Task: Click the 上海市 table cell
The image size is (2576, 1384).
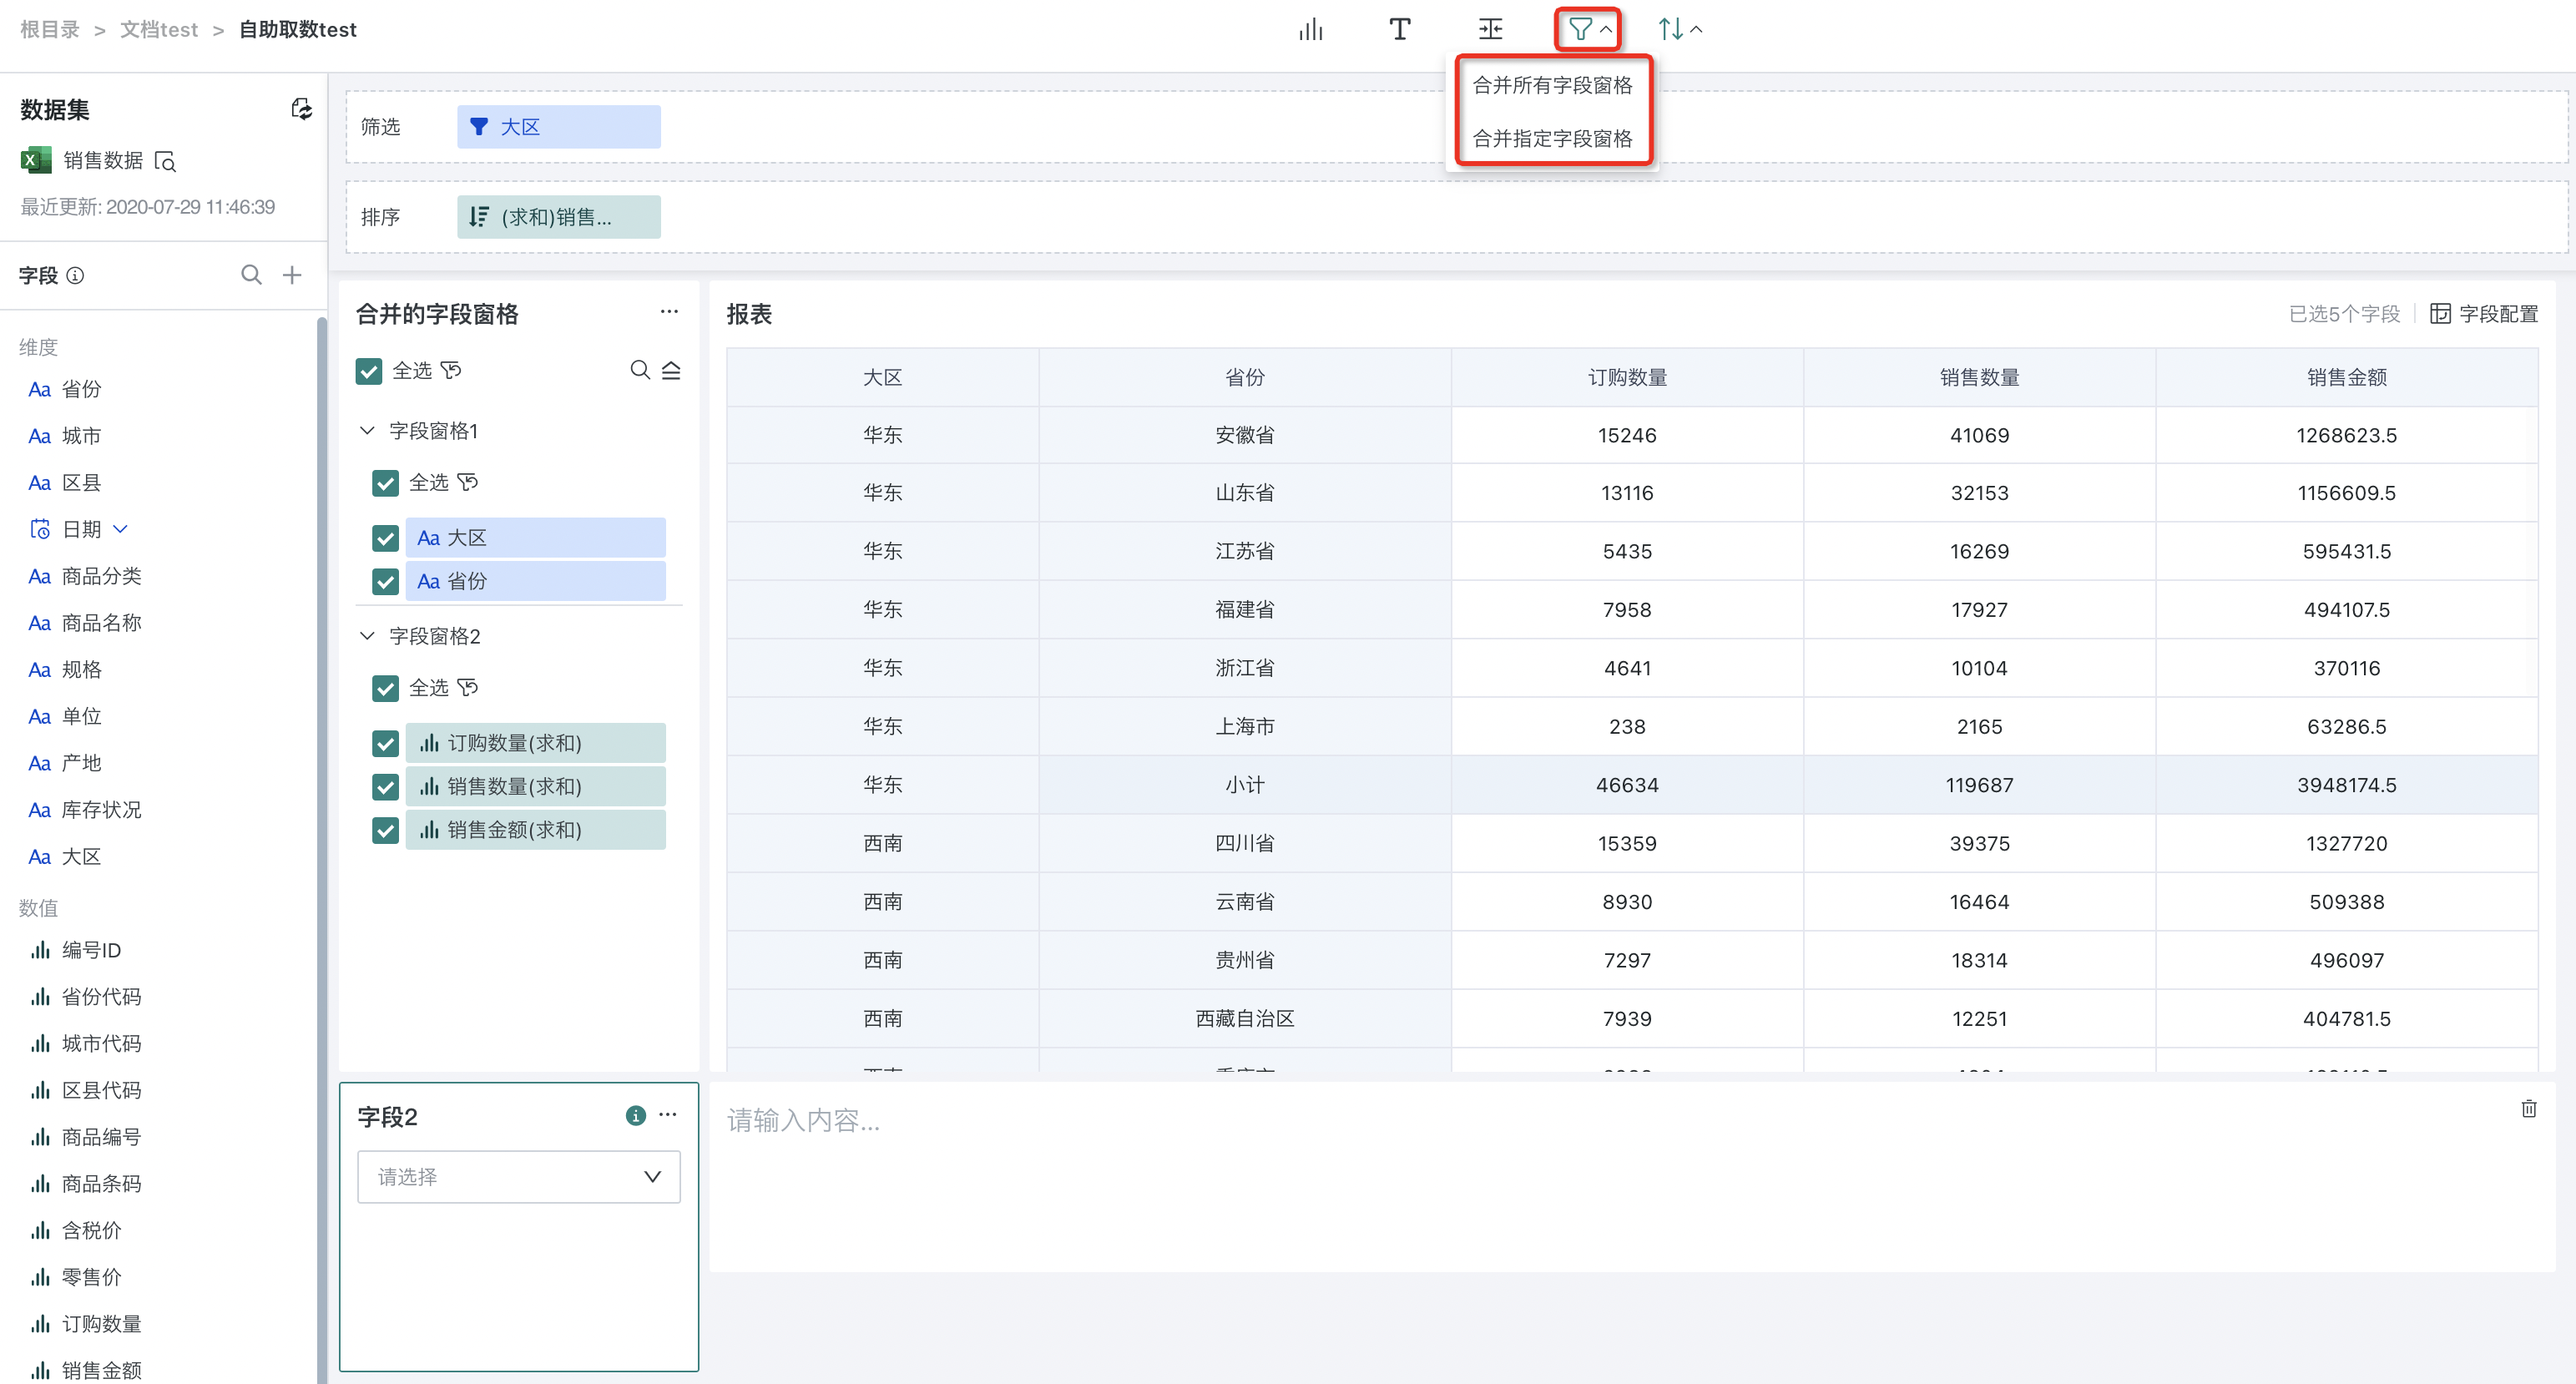Action: pos(1245,726)
